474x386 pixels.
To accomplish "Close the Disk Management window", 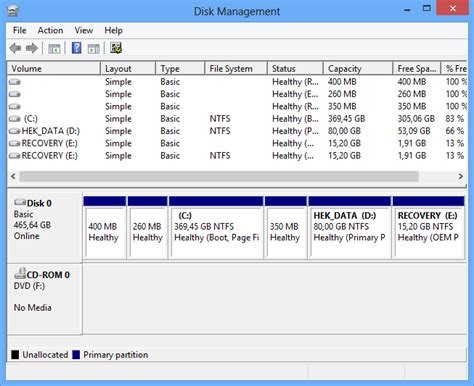I will coord(453,8).
